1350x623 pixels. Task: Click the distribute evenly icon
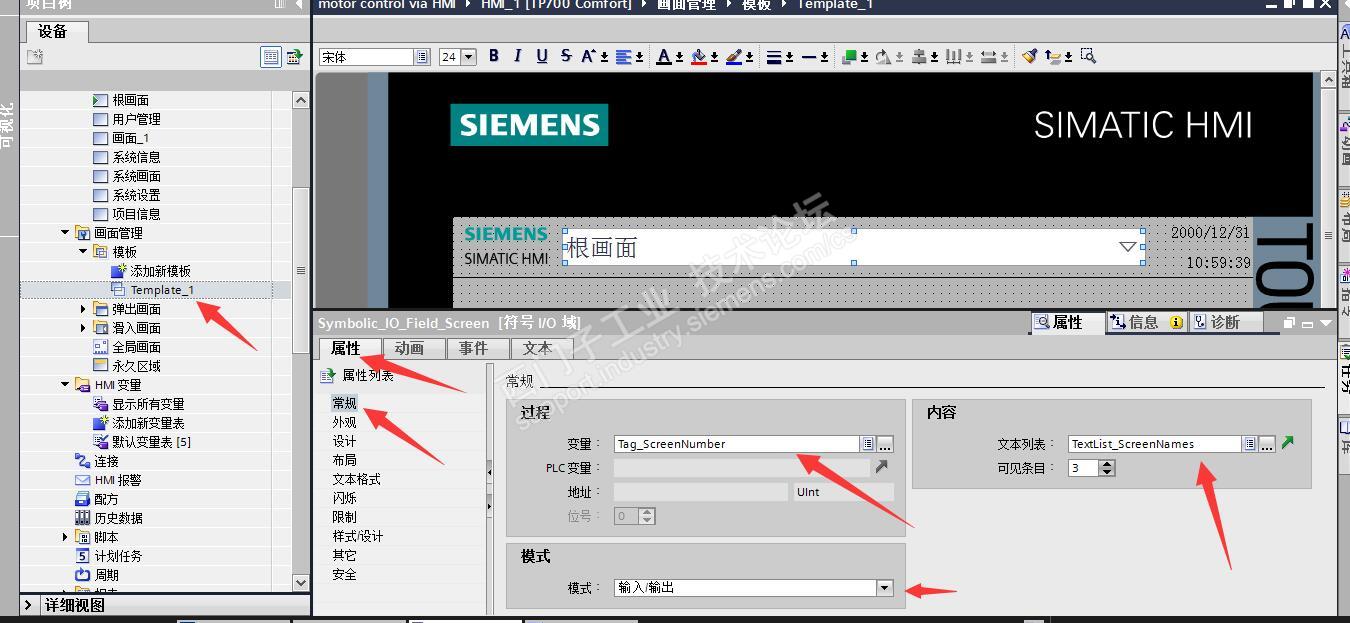point(953,56)
